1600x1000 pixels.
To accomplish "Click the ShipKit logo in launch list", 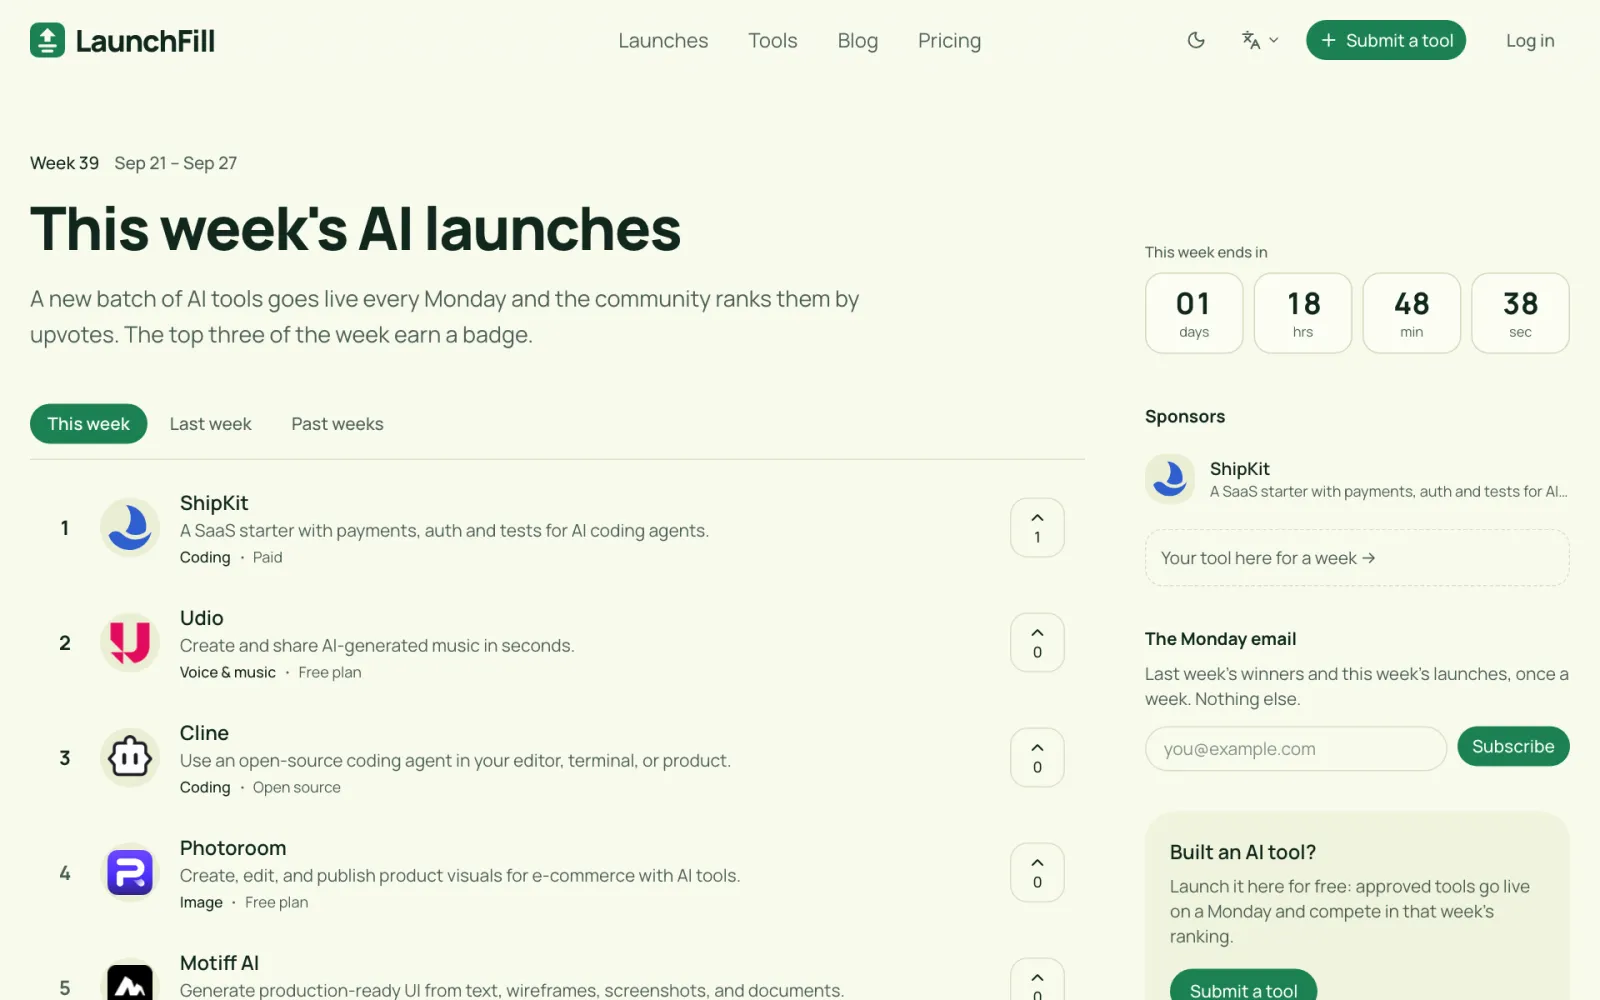I will [x=130, y=528].
